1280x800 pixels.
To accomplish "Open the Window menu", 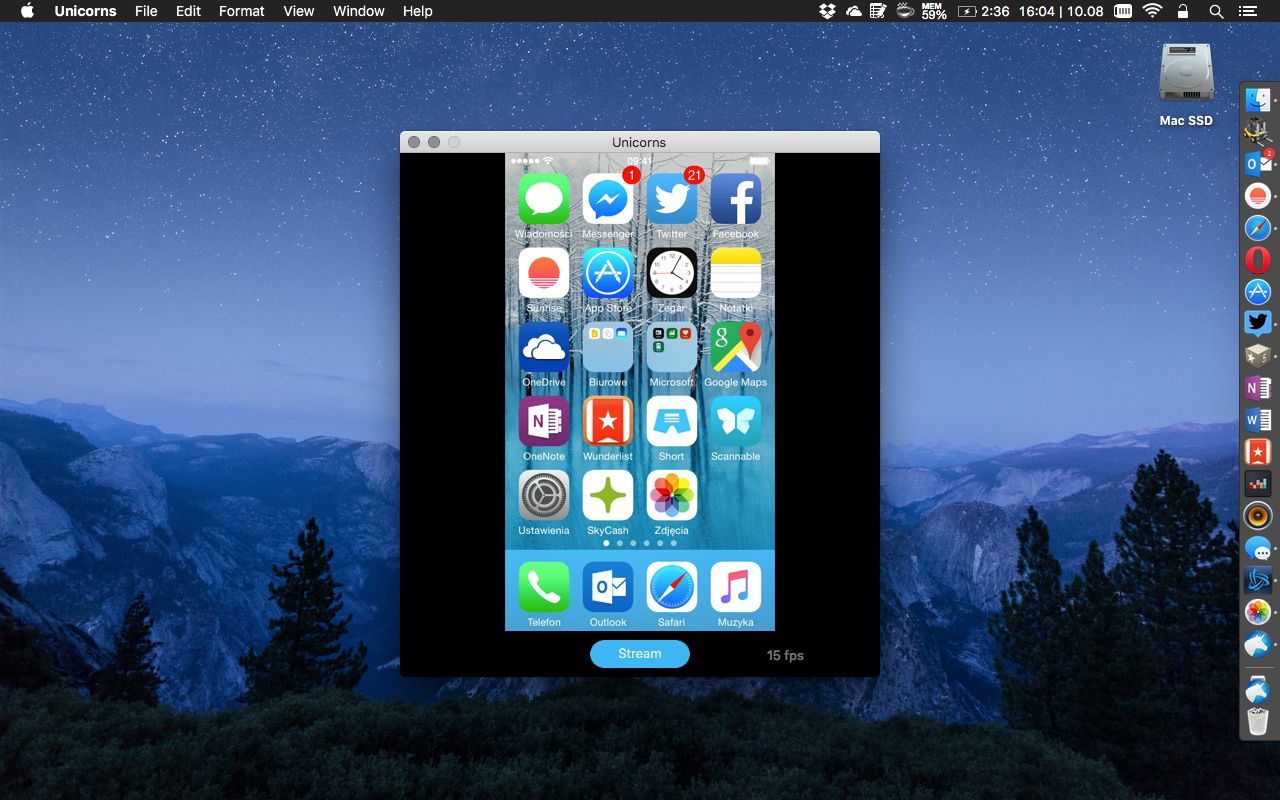I will tap(359, 11).
